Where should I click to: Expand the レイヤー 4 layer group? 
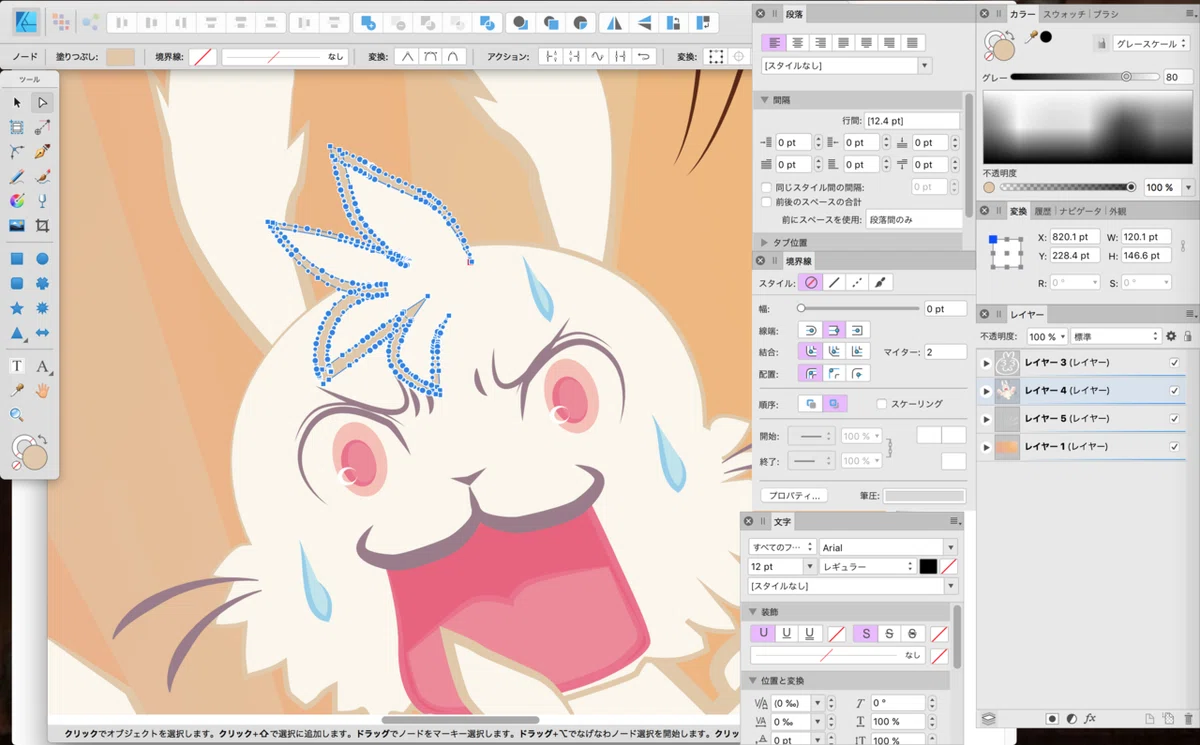tap(987, 391)
